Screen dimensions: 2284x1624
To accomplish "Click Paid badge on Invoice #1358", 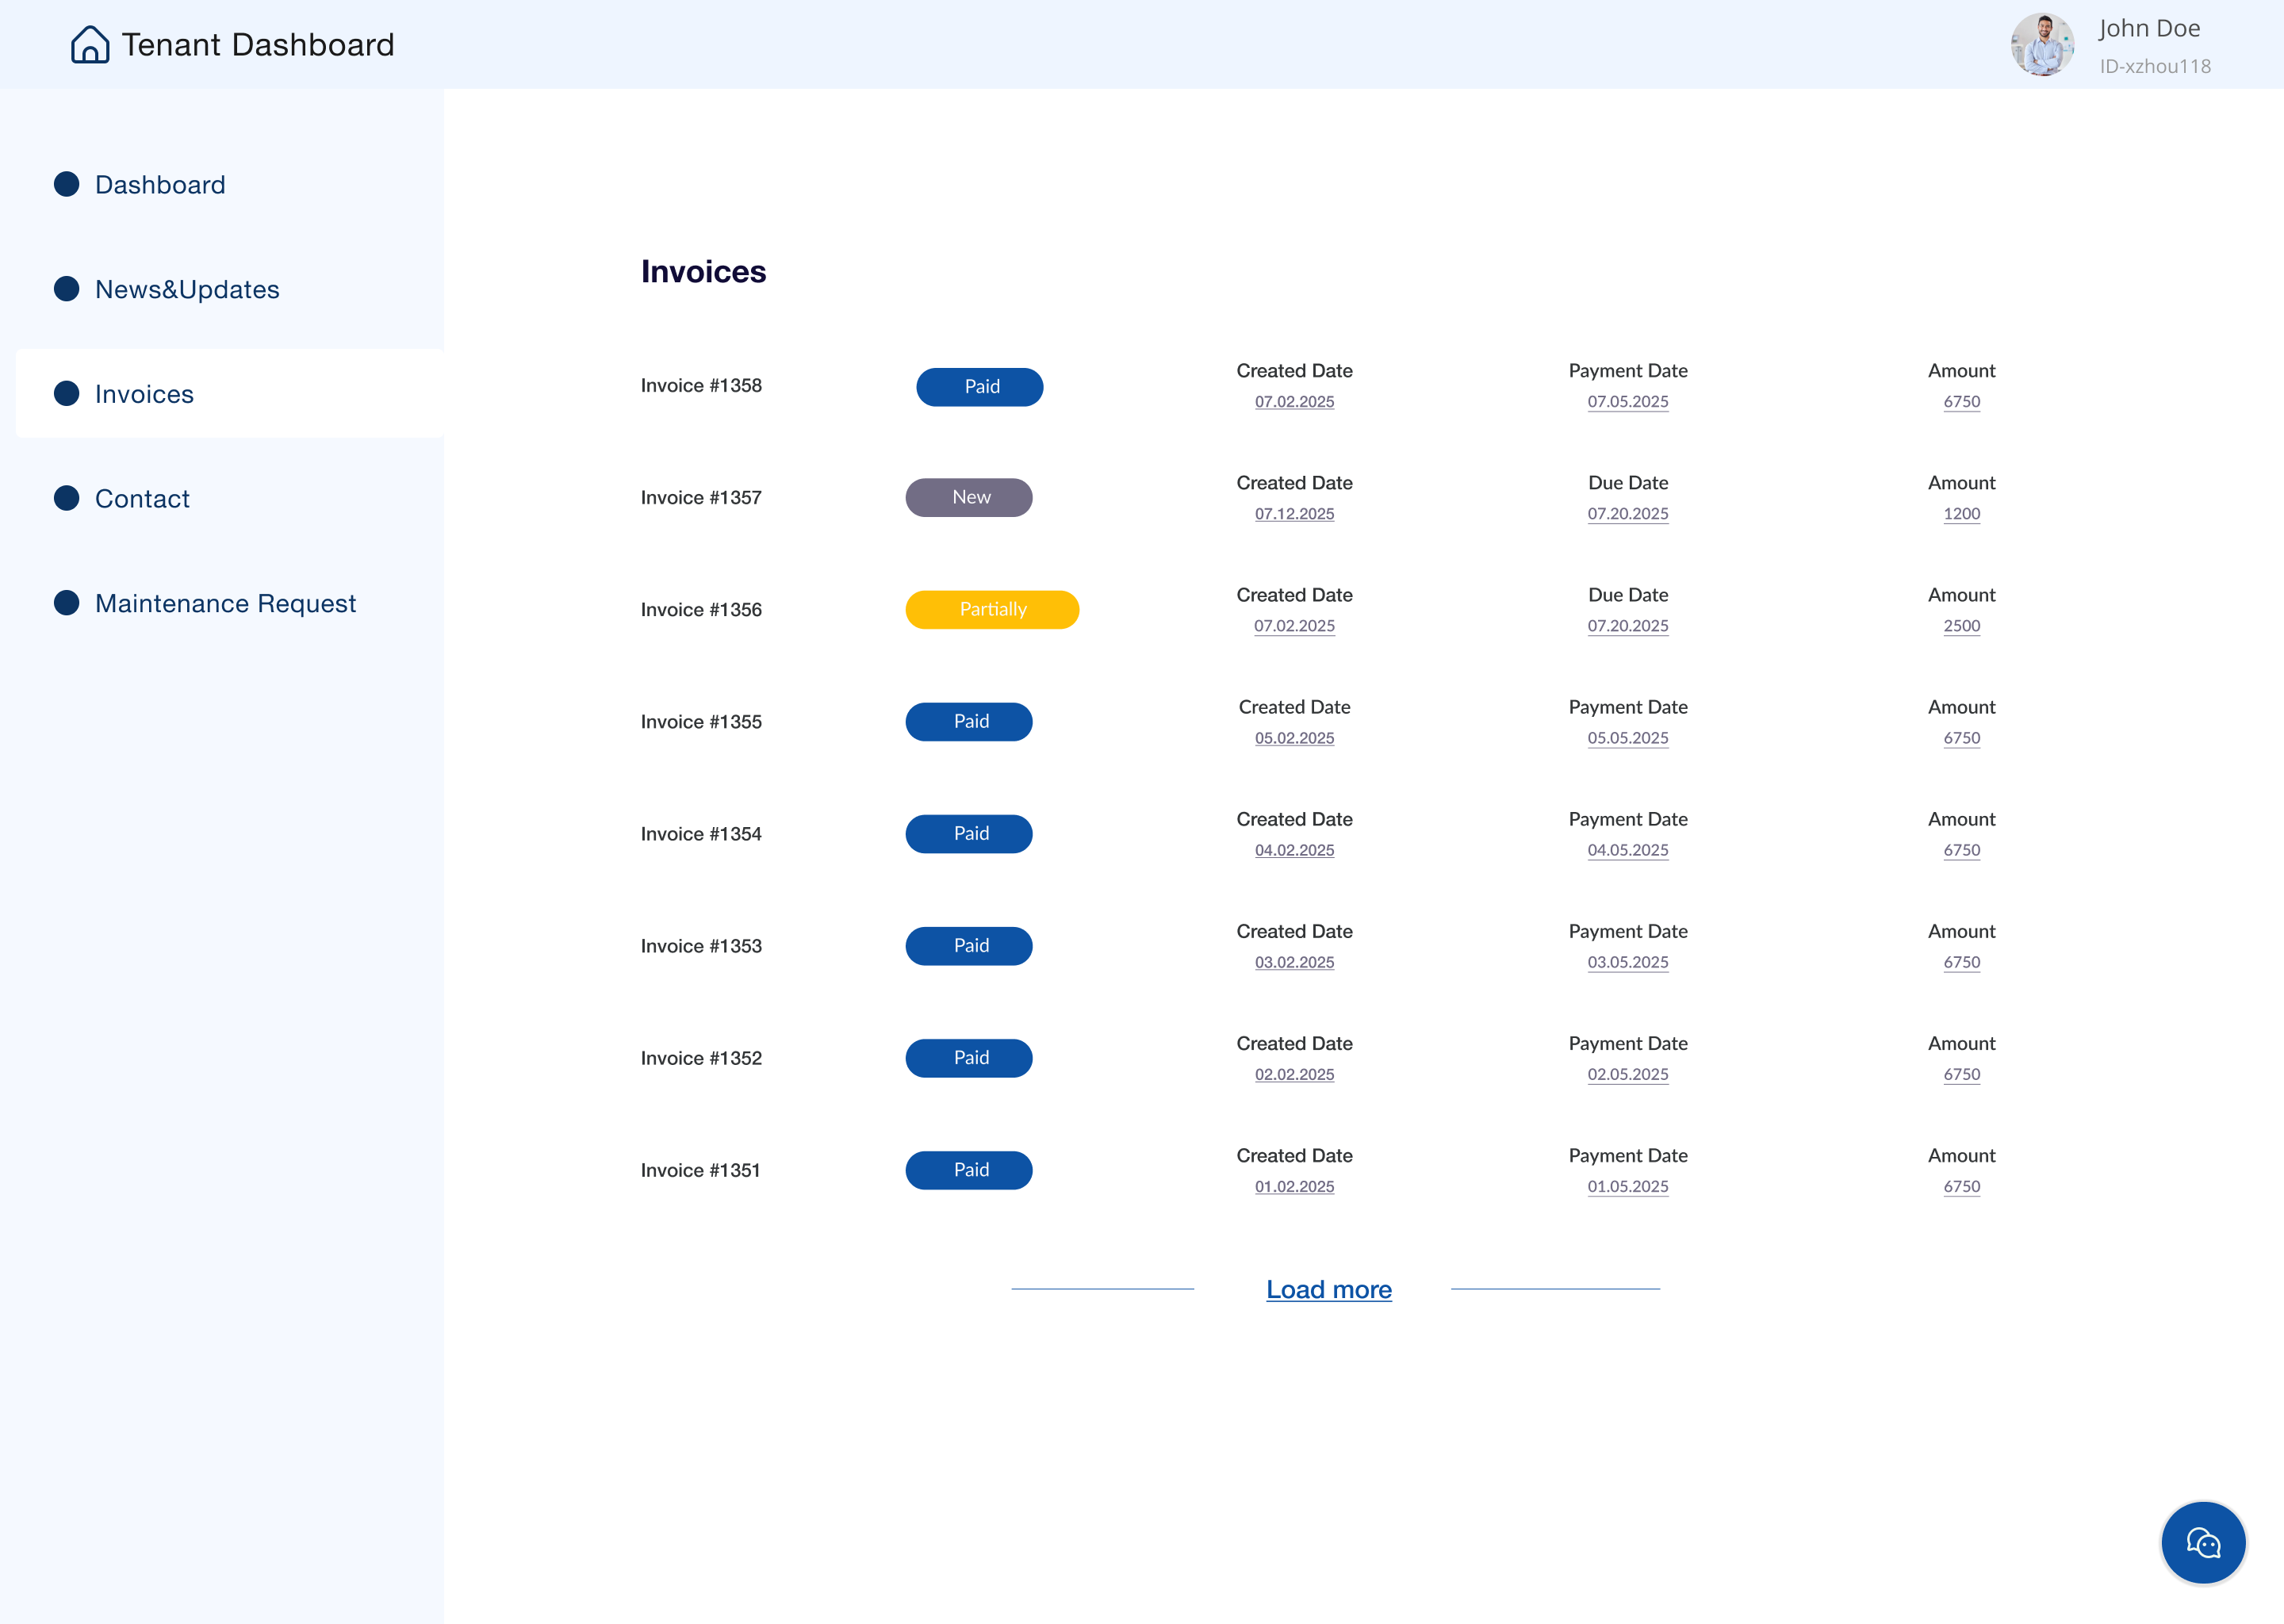I will click(x=979, y=387).
